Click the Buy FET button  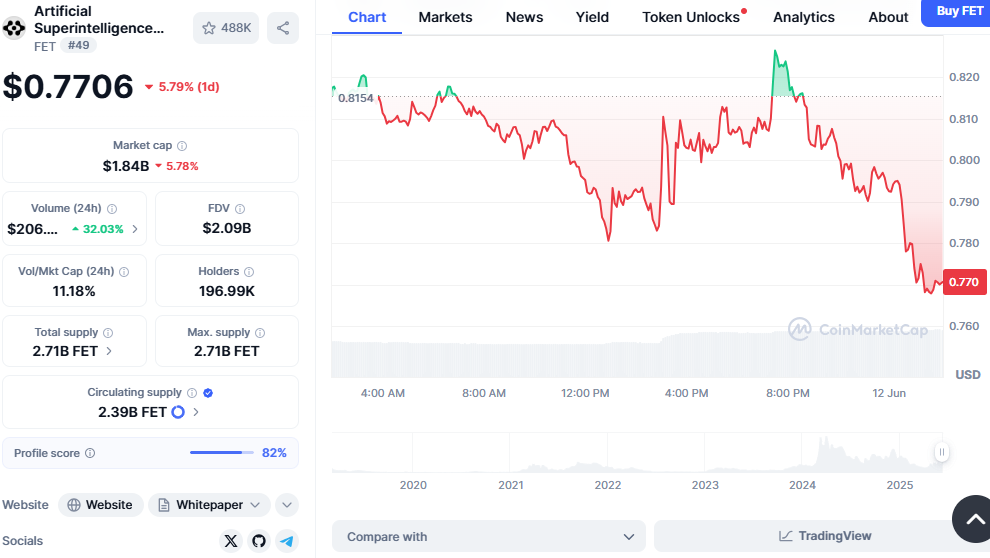[x=957, y=12]
